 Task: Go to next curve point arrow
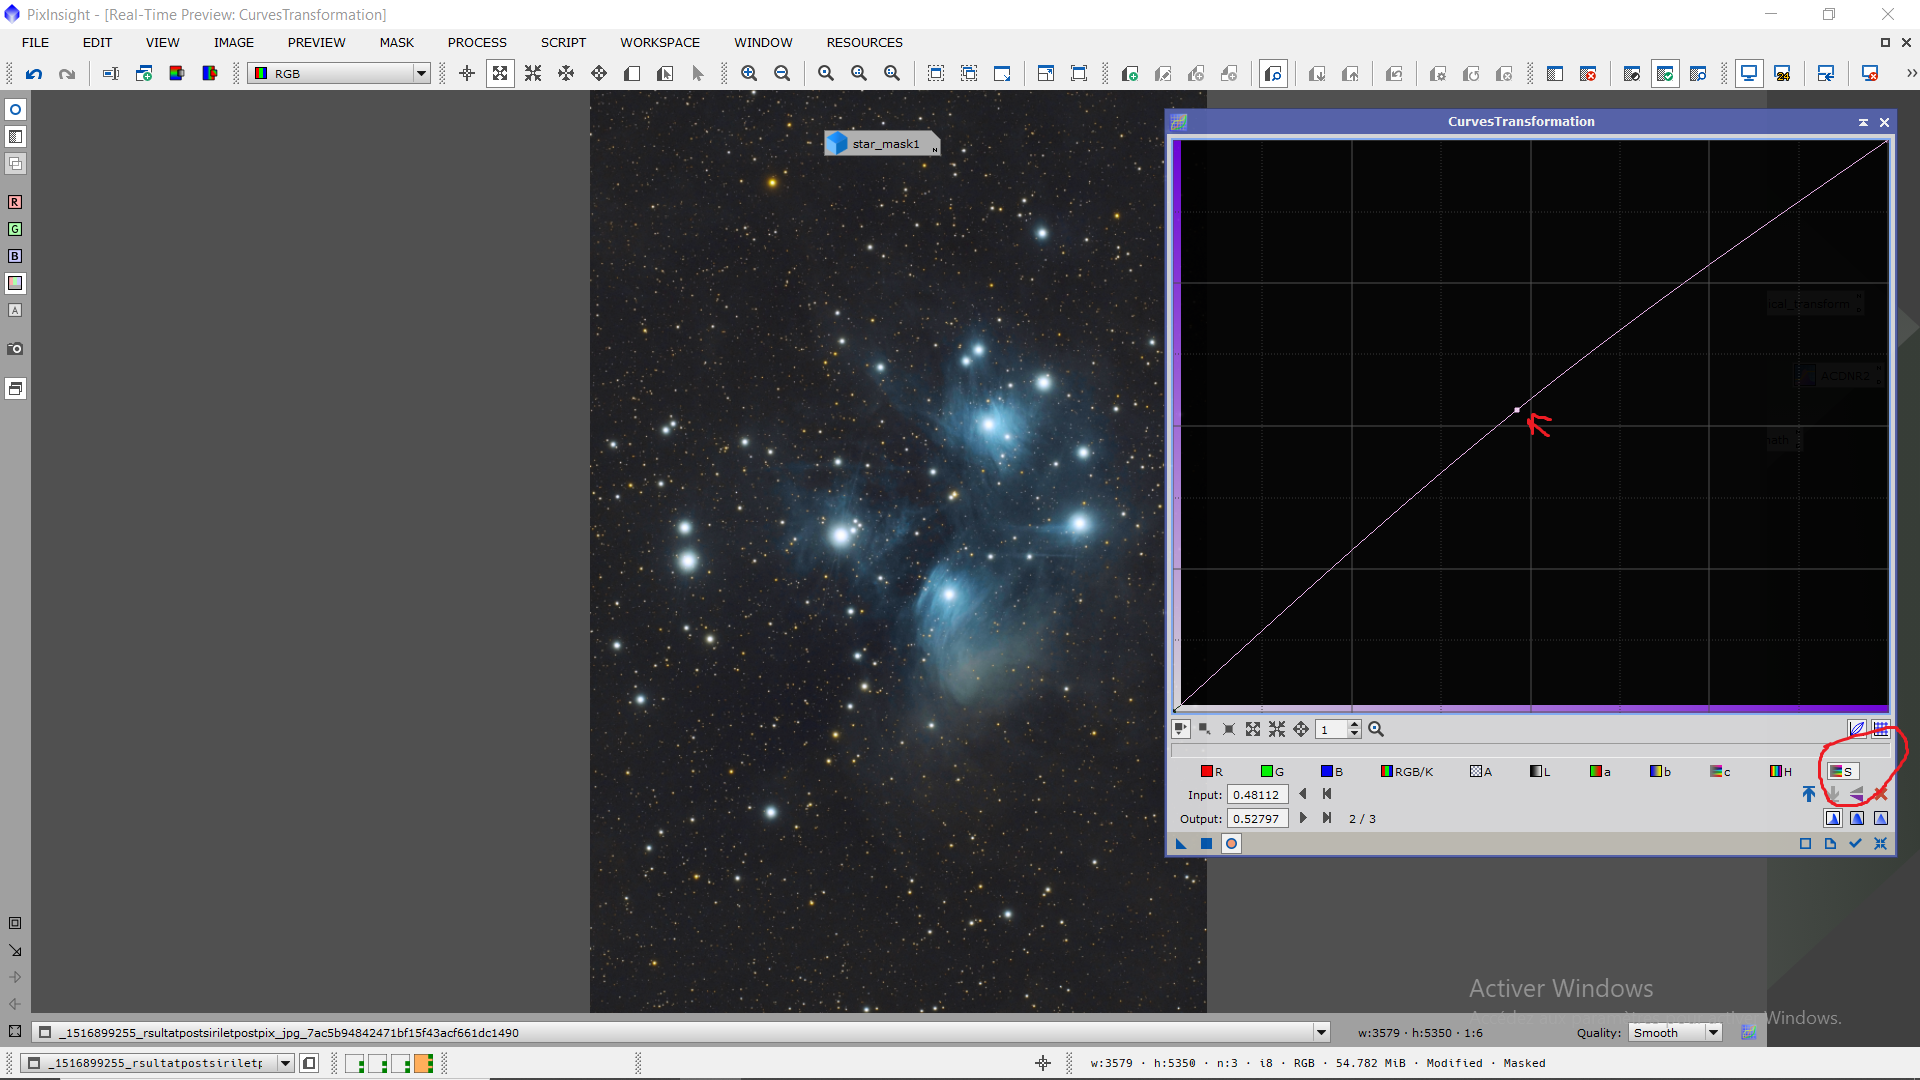pyautogui.click(x=1302, y=818)
